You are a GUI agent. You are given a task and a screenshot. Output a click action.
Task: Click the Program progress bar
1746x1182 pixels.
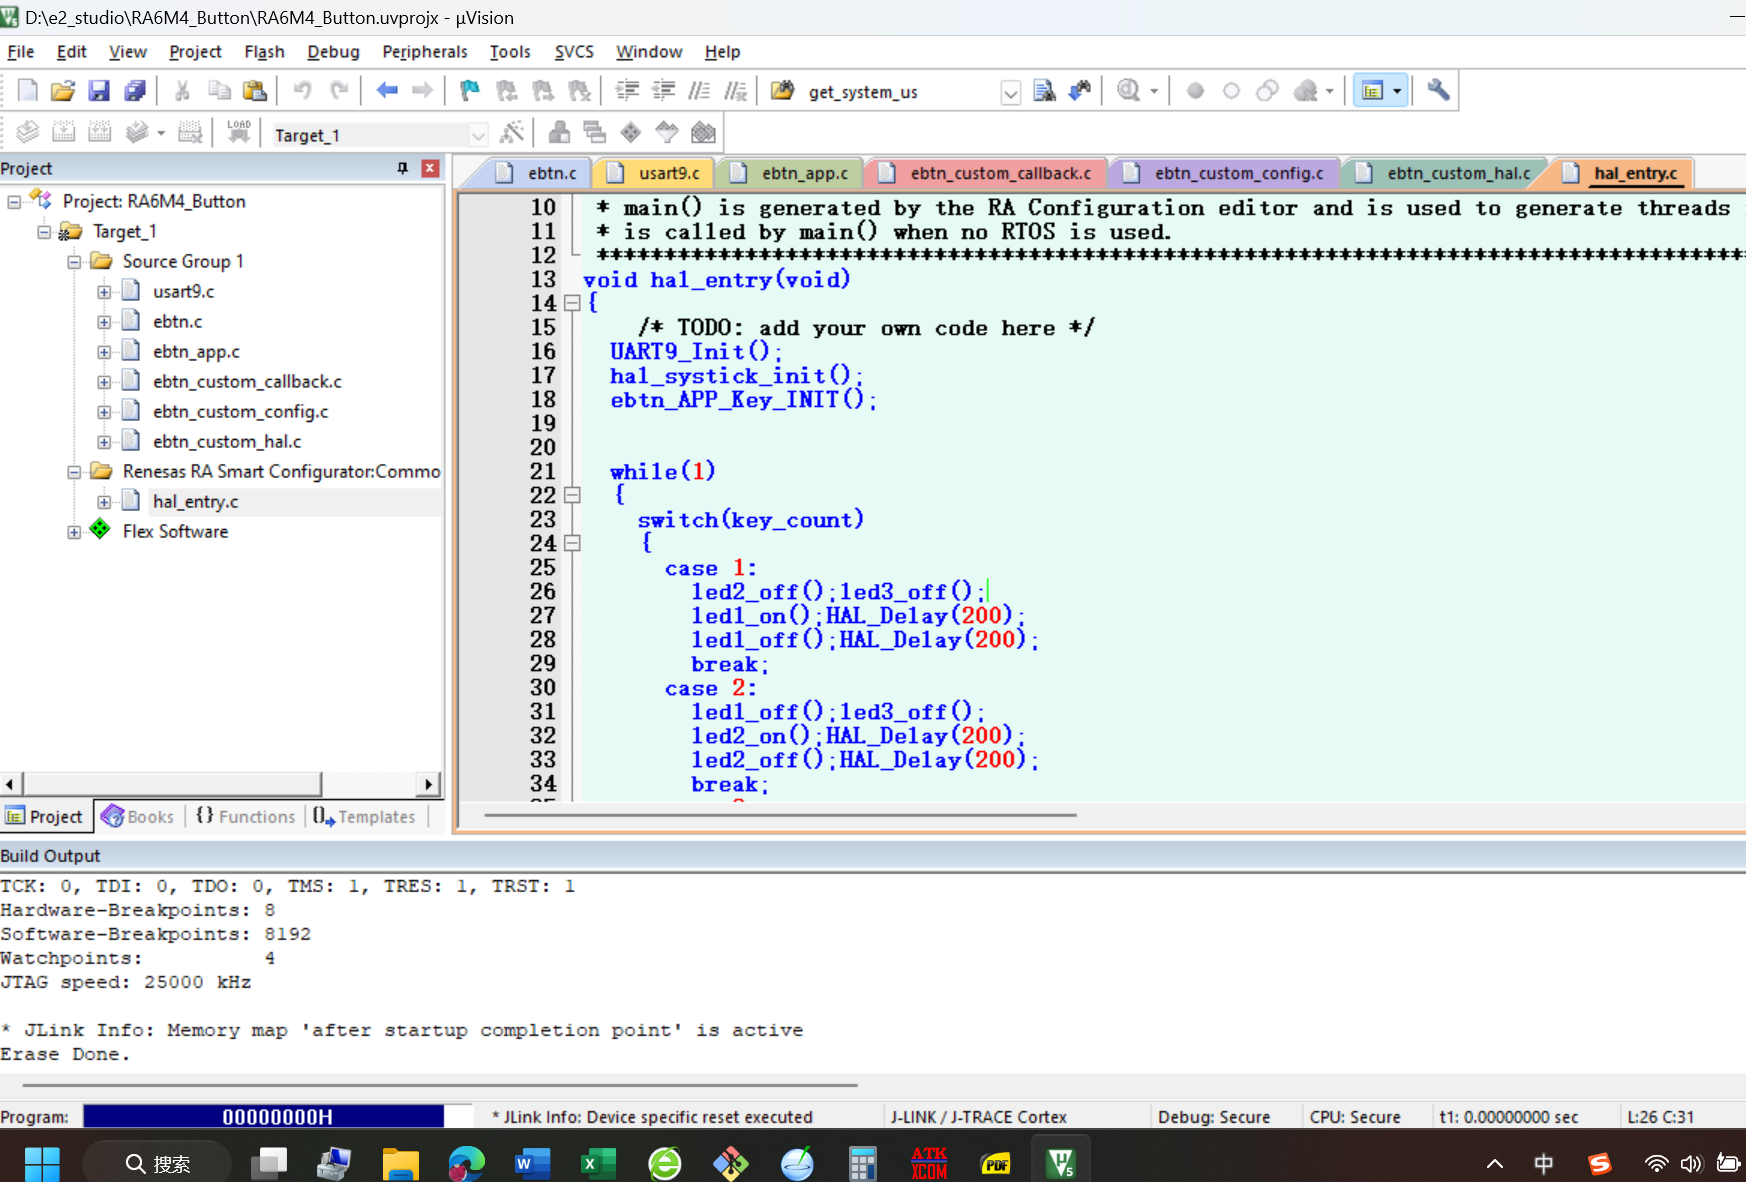pos(277,1116)
